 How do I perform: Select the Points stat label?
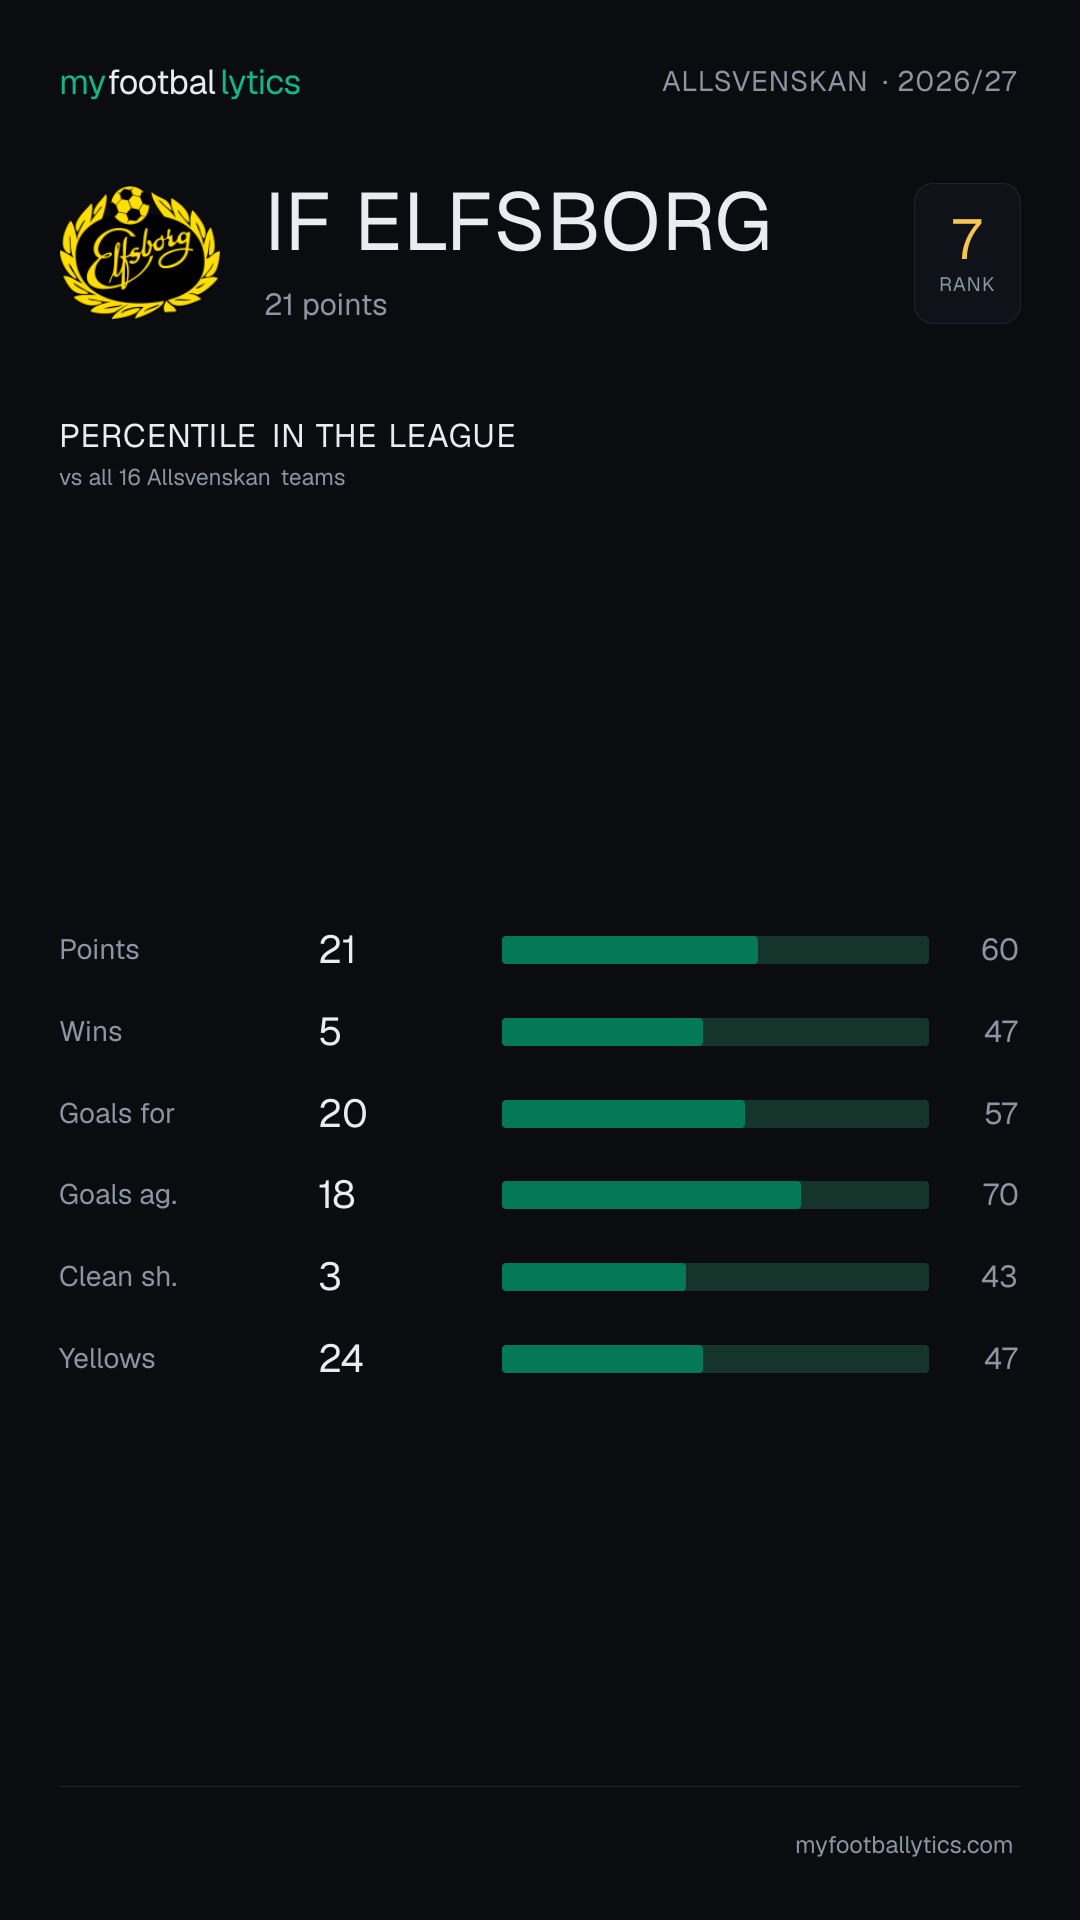99,950
